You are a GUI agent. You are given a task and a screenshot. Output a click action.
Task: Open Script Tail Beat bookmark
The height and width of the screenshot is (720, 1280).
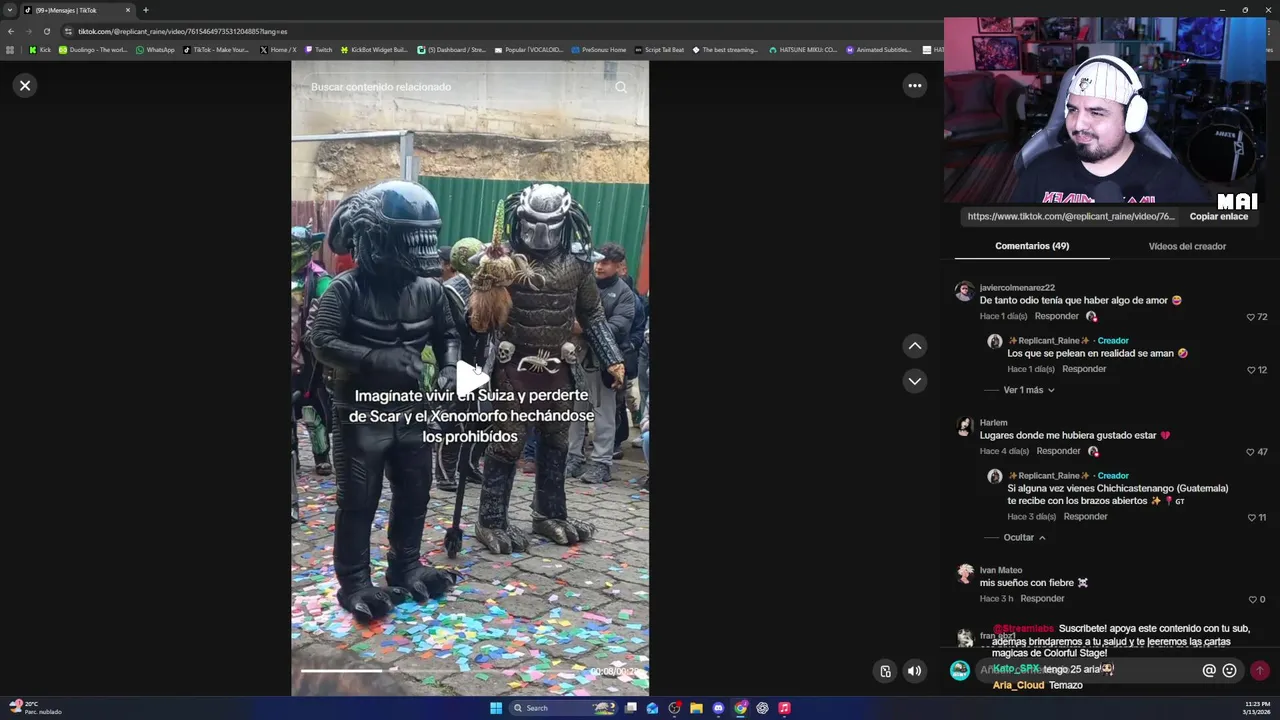point(659,50)
